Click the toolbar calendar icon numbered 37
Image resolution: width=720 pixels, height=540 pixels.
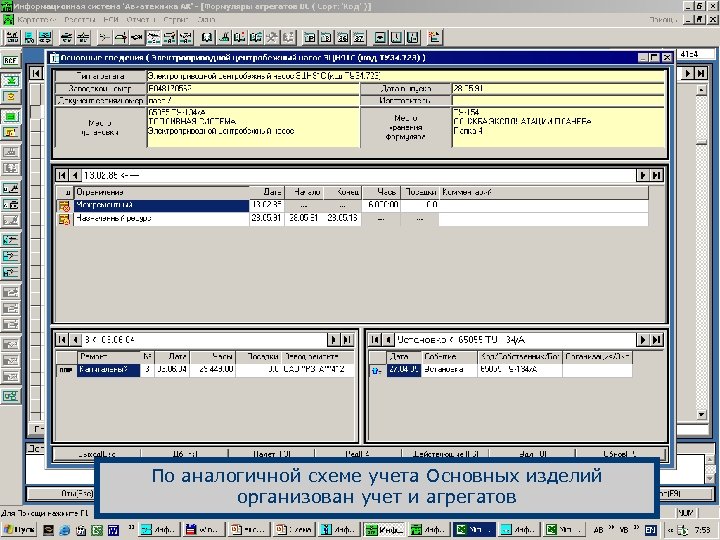359,38
